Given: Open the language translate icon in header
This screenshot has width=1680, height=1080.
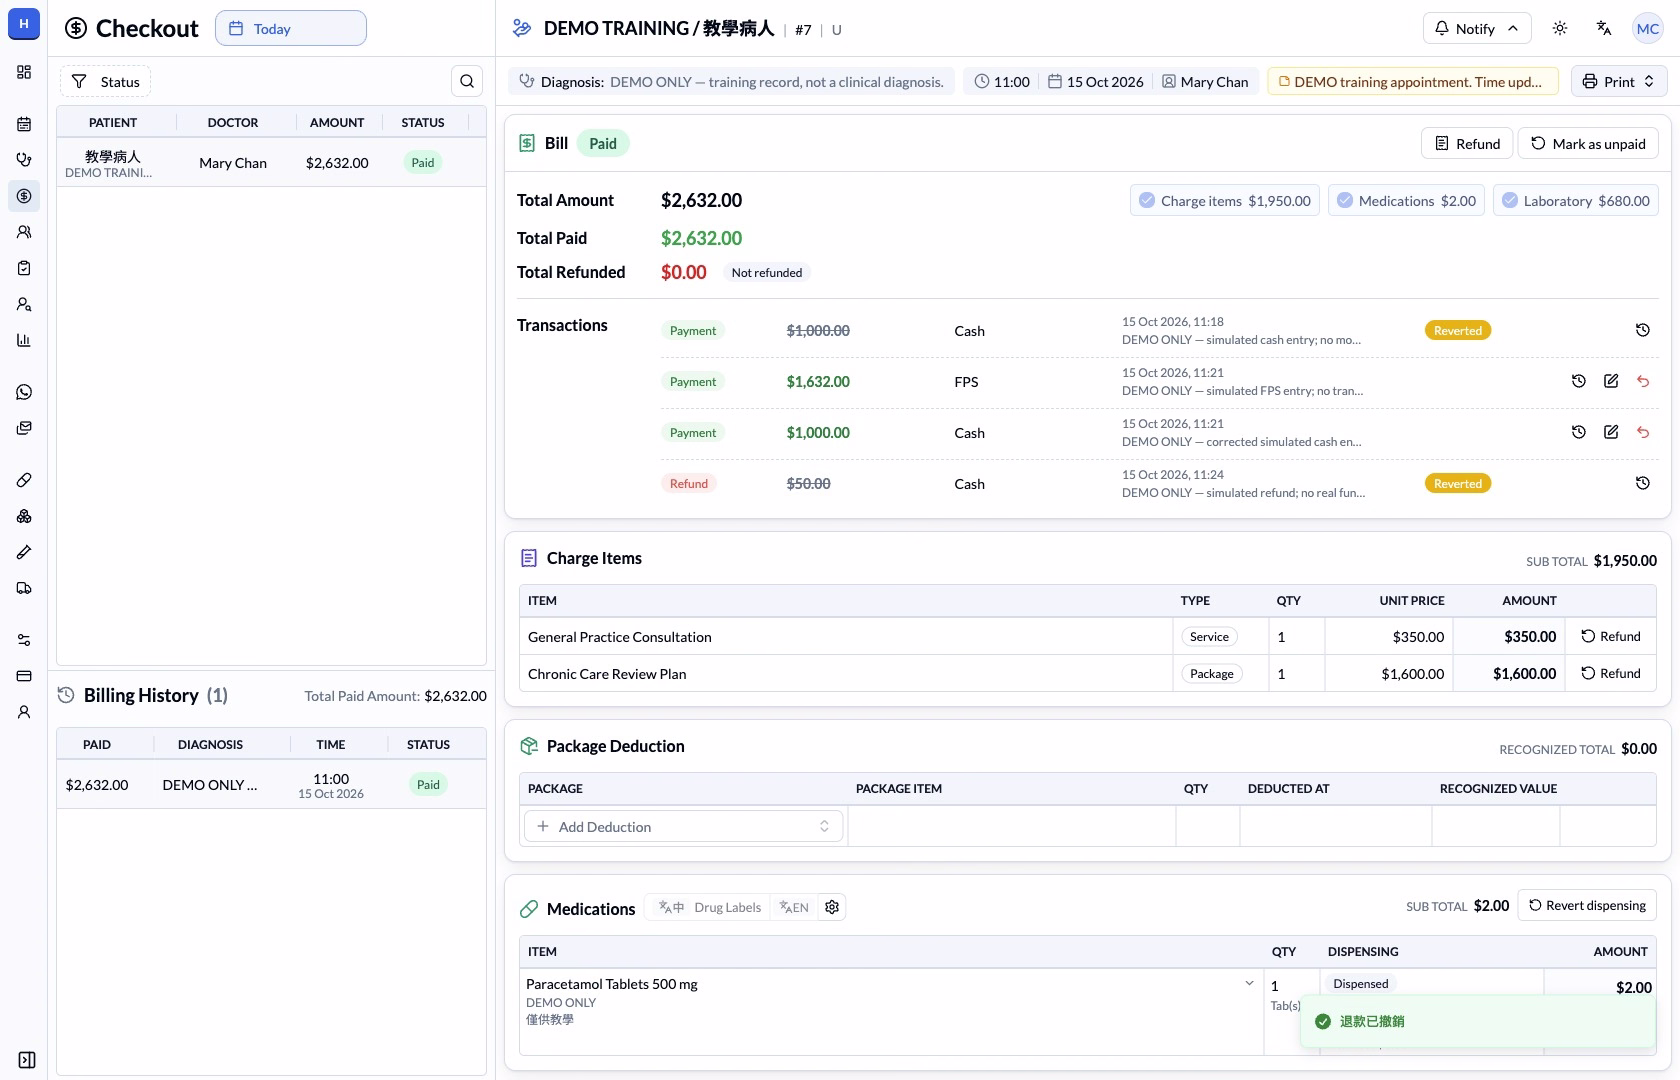Looking at the screenshot, I should coord(1604,28).
